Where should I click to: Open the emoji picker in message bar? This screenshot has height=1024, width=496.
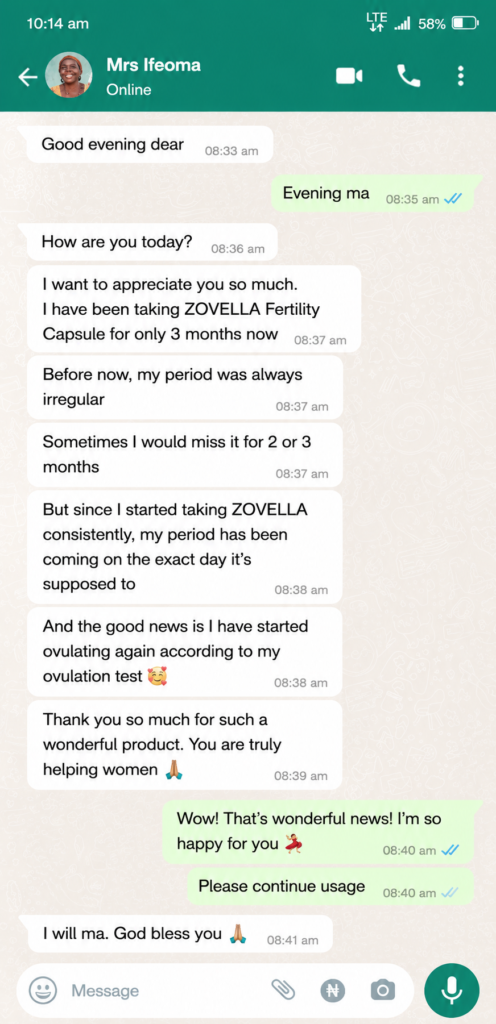(x=43, y=991)
